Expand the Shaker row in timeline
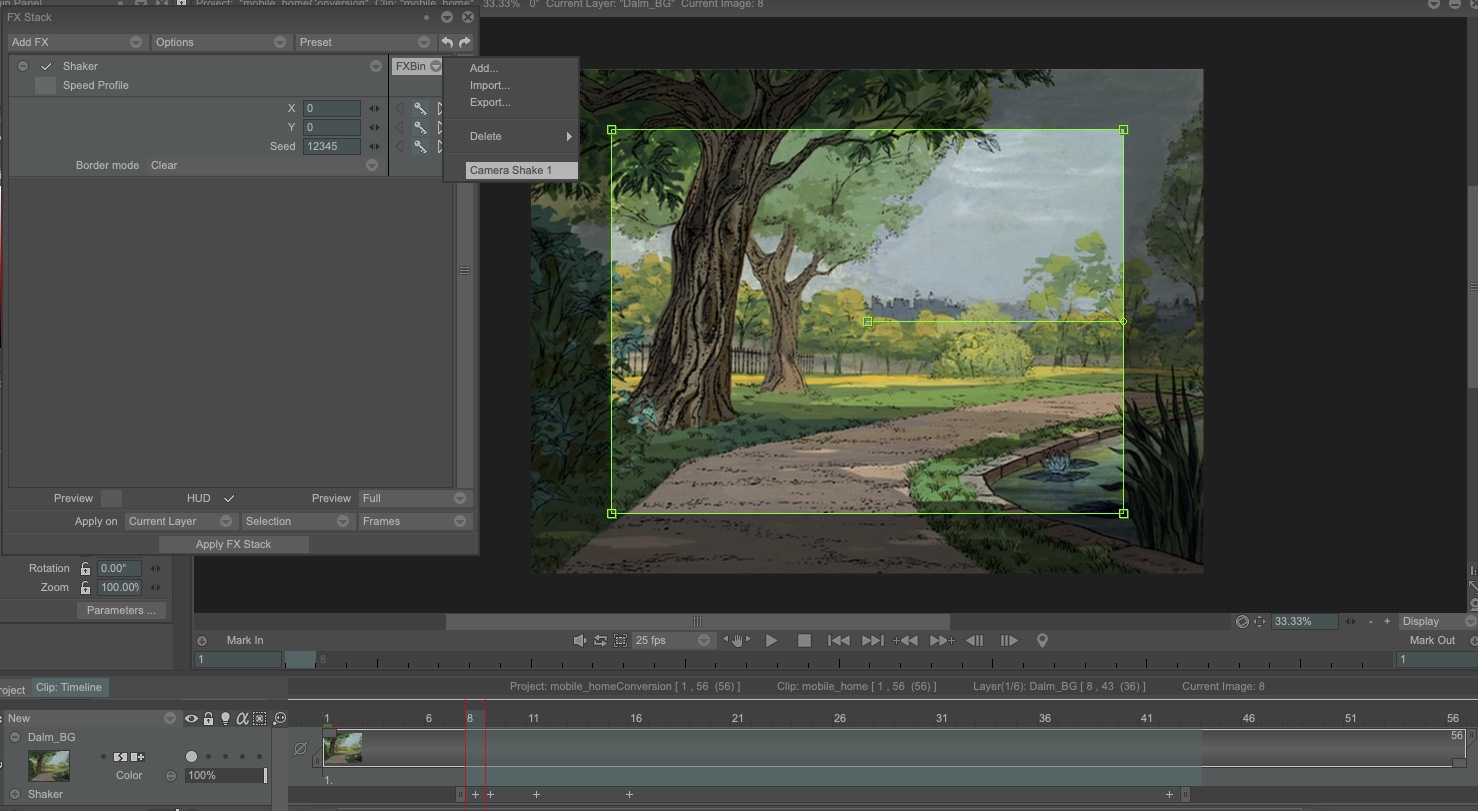This screenshot has height=811, width=1478. tap(15, 794)
